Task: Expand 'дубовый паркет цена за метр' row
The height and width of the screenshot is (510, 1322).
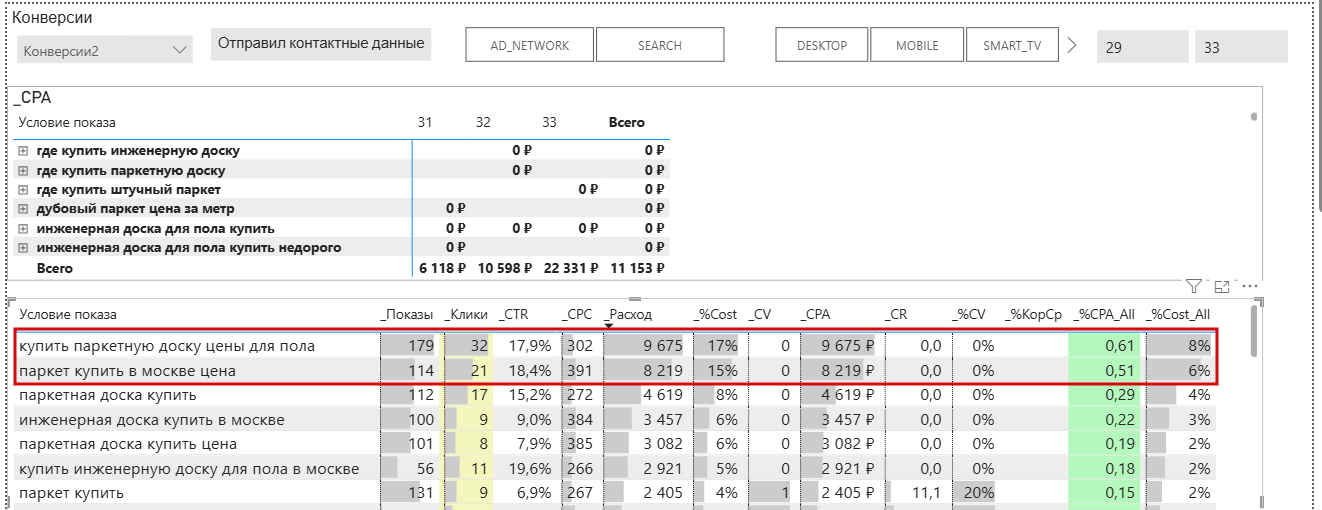Action: pos(23,209)
